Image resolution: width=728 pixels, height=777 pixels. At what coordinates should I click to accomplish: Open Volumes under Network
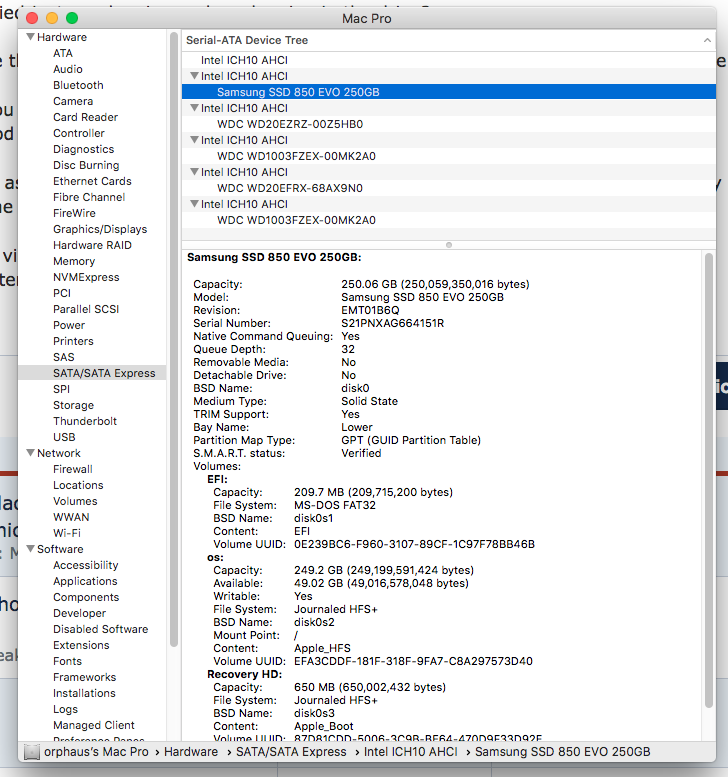(x=75, y=501)
